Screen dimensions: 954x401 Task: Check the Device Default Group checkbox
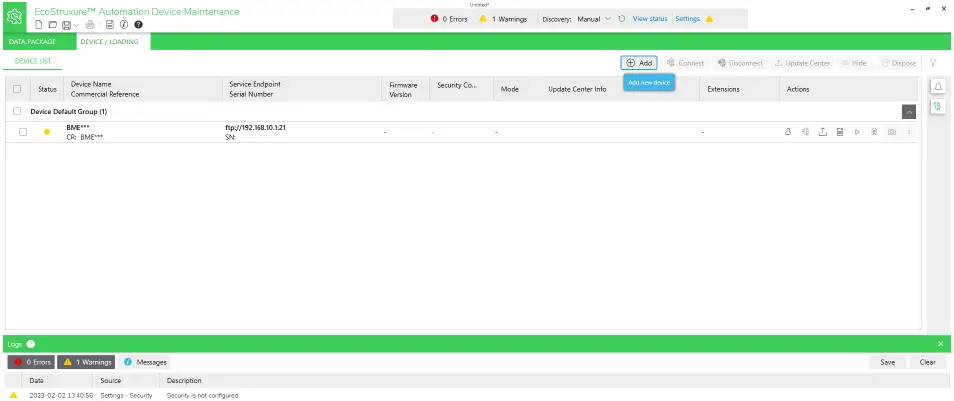click(17, 111)
